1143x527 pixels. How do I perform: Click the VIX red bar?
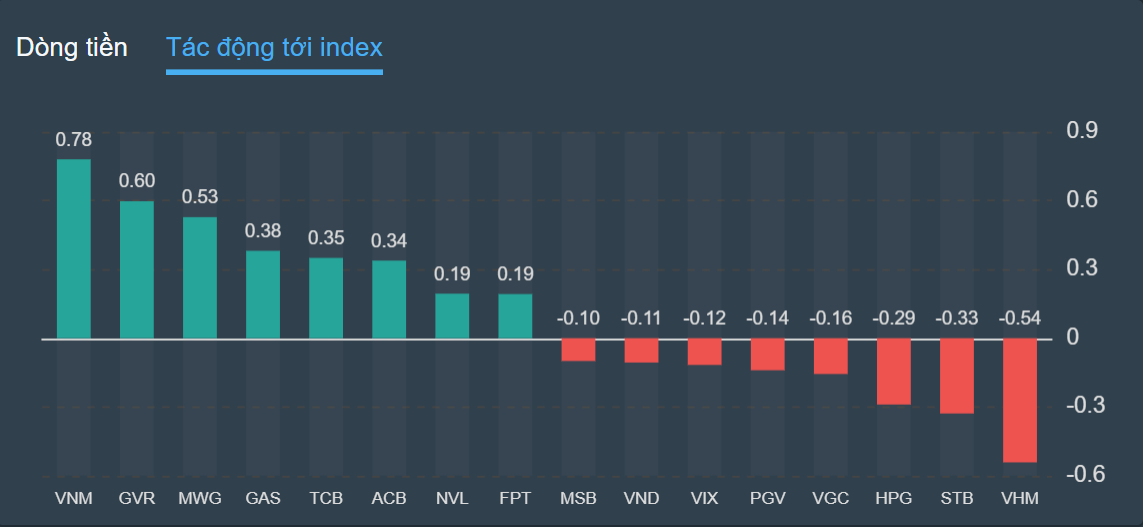tap(704, 352)
